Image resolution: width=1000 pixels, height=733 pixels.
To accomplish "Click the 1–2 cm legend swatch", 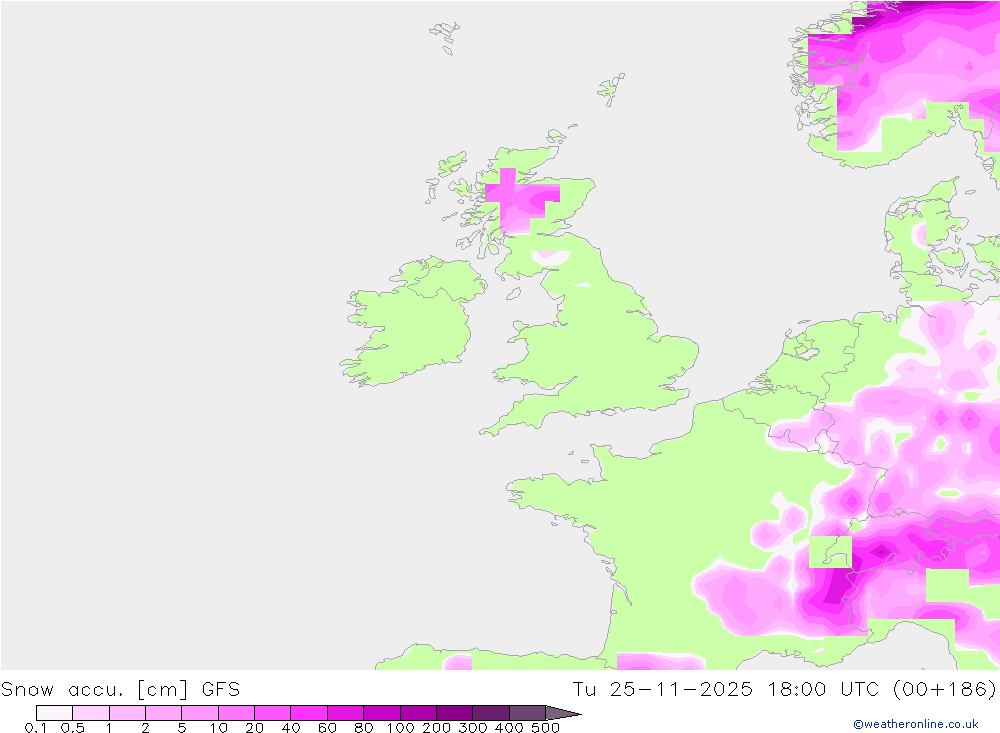I will tap(128, 713).
